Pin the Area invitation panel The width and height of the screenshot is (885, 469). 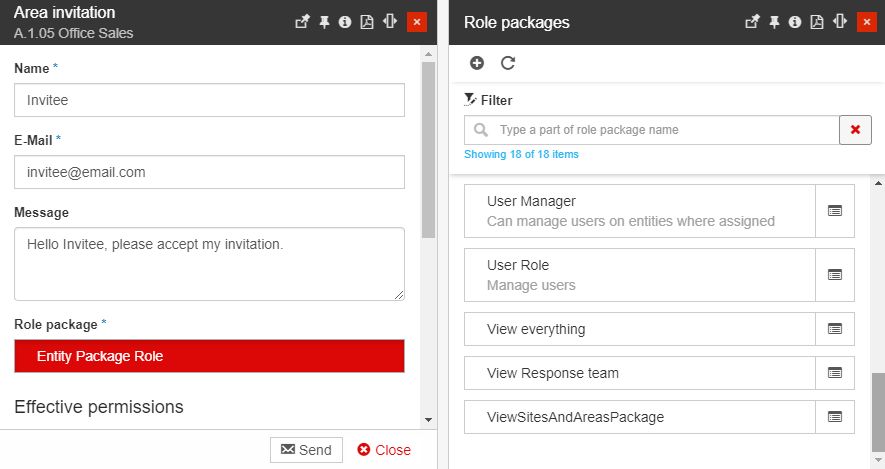pyautogui.click(x=324, y=22)
